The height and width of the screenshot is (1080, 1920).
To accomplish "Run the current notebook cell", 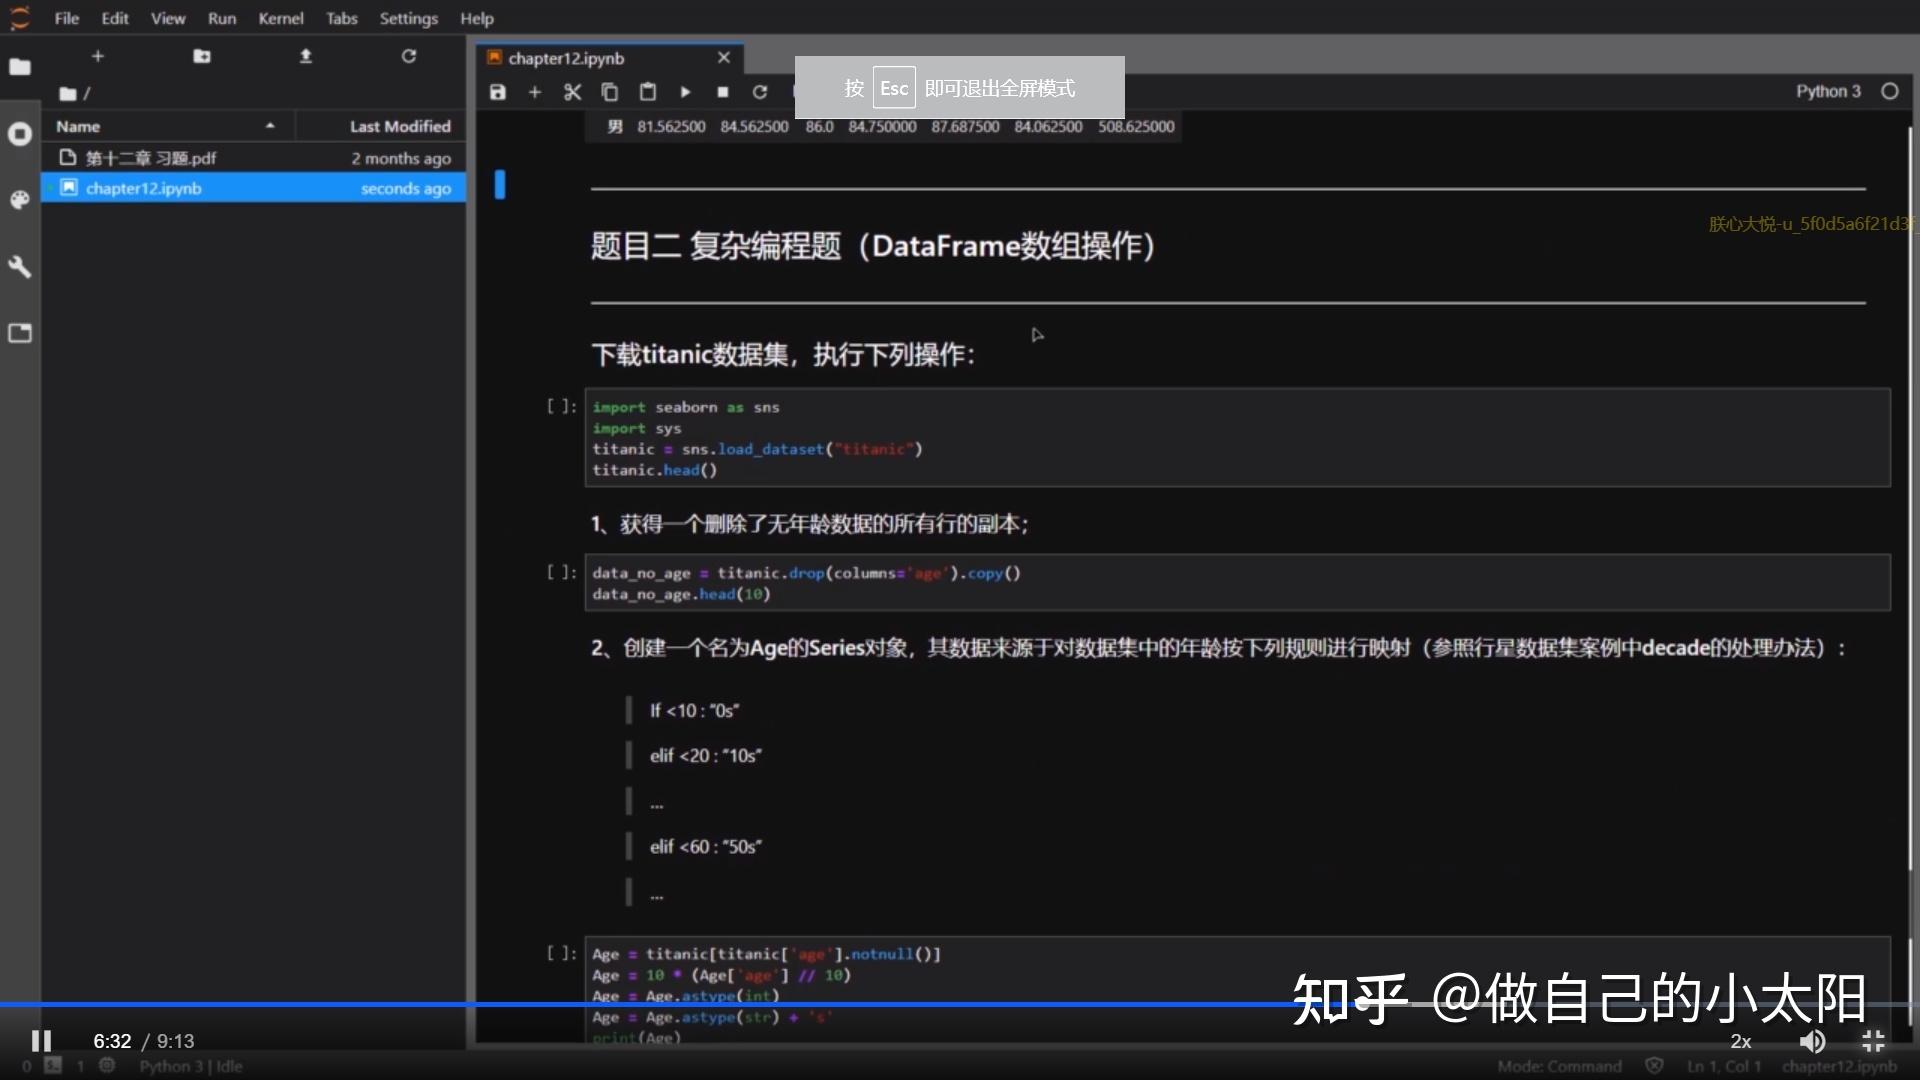I will coord(686,92).
